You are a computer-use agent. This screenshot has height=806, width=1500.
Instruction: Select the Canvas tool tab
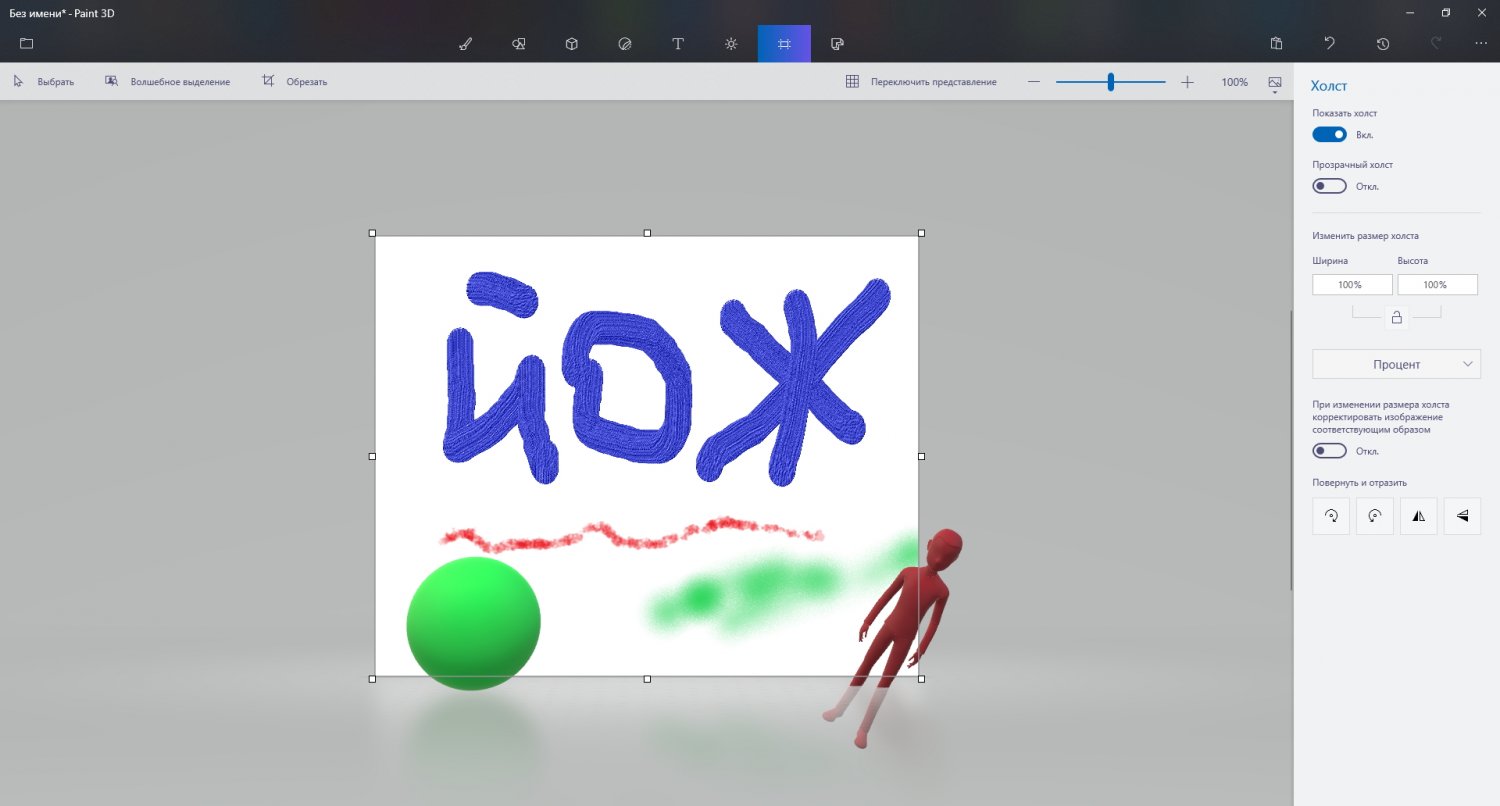[x=784, y=44]
